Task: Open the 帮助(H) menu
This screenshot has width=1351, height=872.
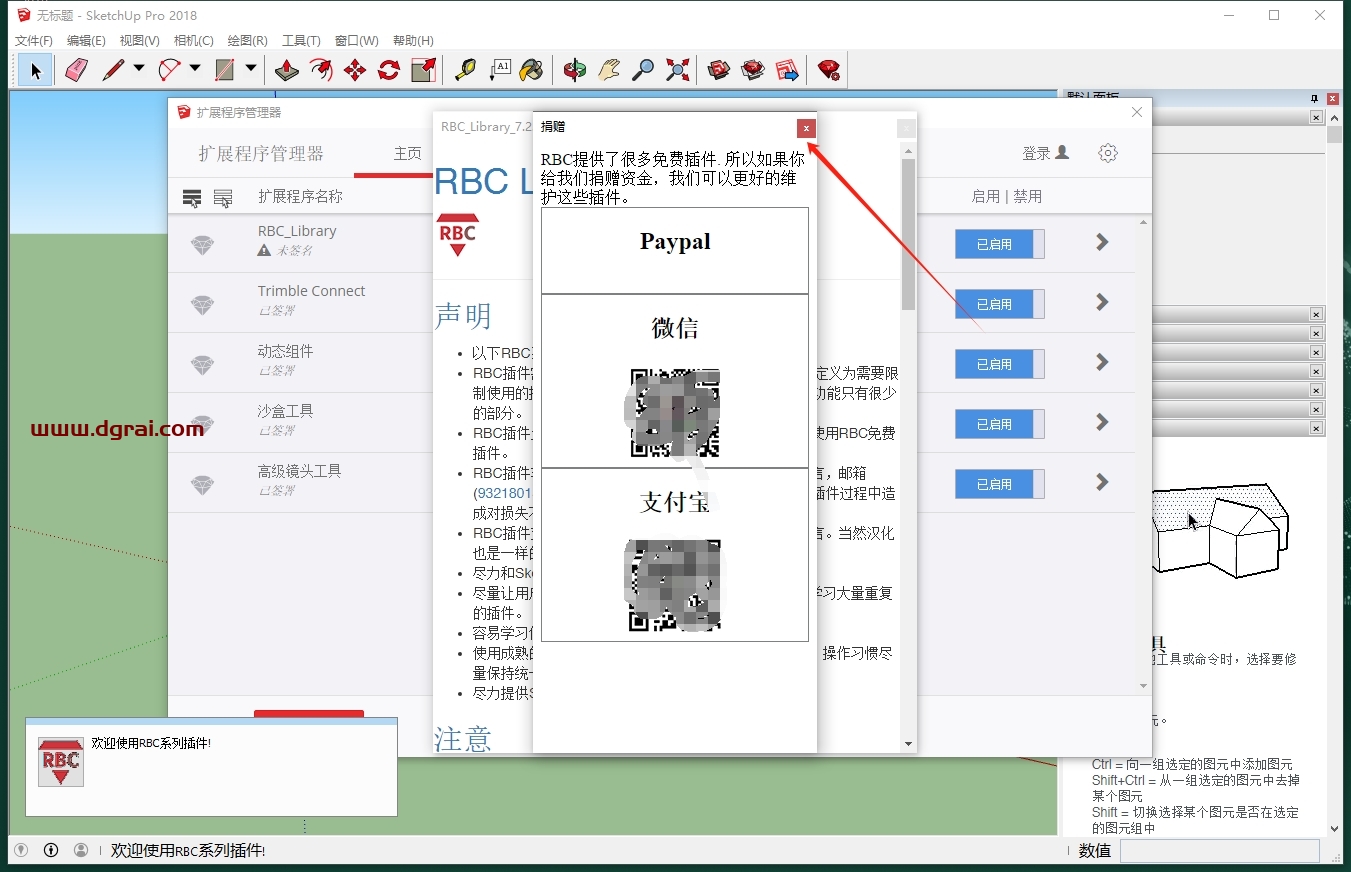Action: coord(413,41)
